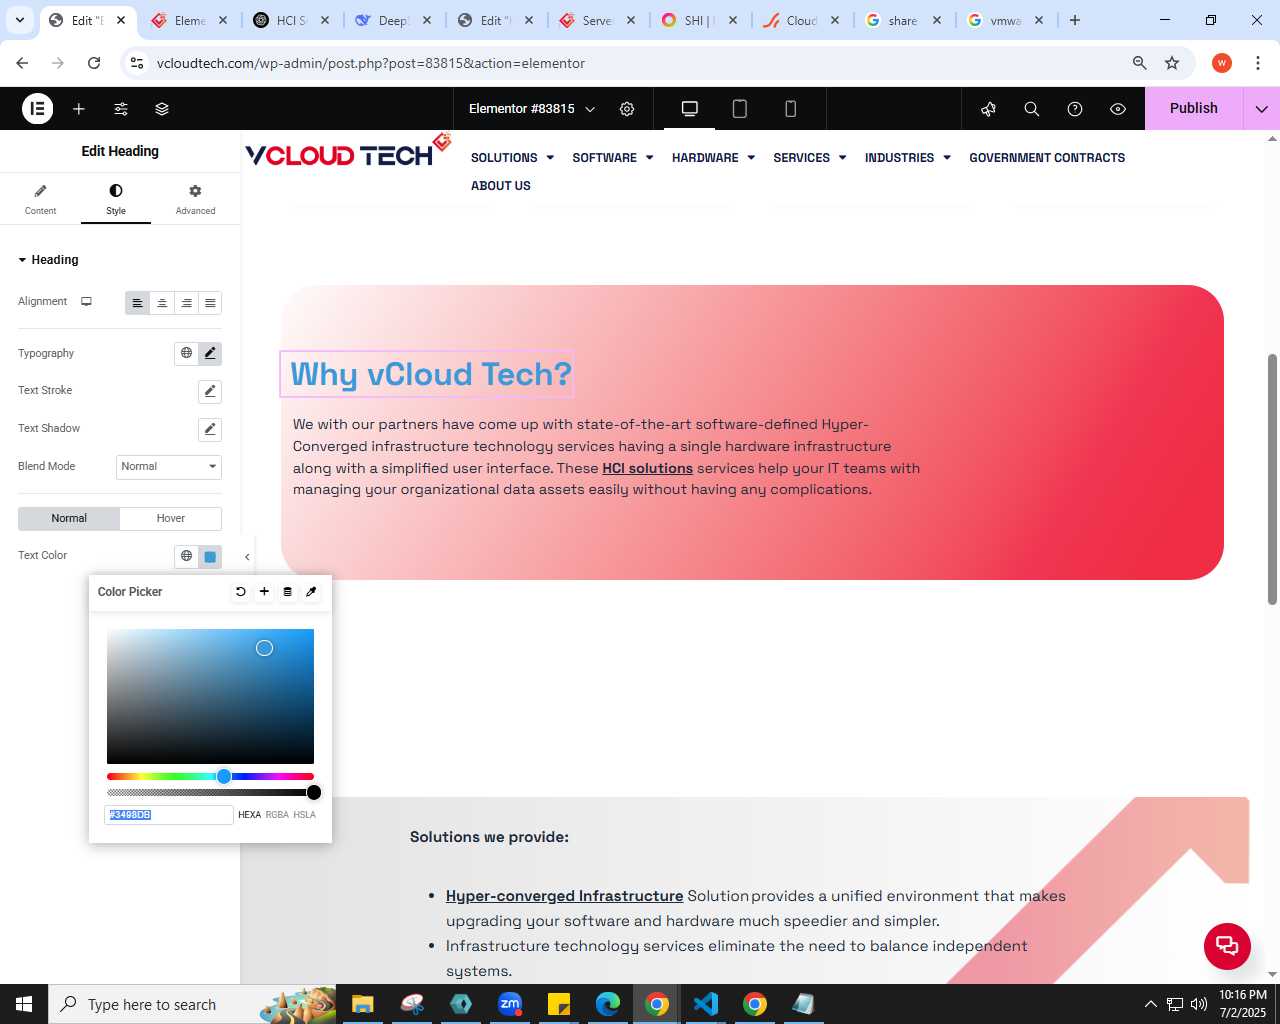Collapse the panel with arrow handle

[247, 557]
